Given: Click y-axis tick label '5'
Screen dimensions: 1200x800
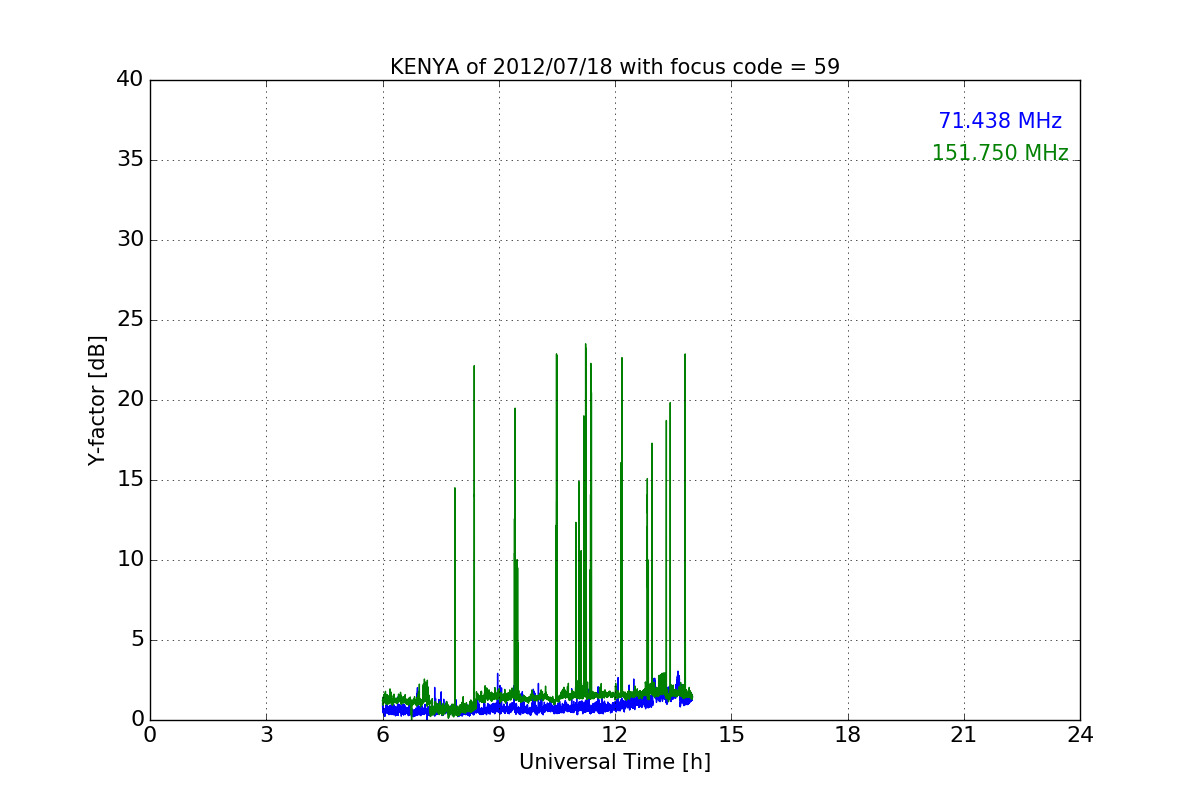Looking at the screenshot, I should tap(136, 640).
